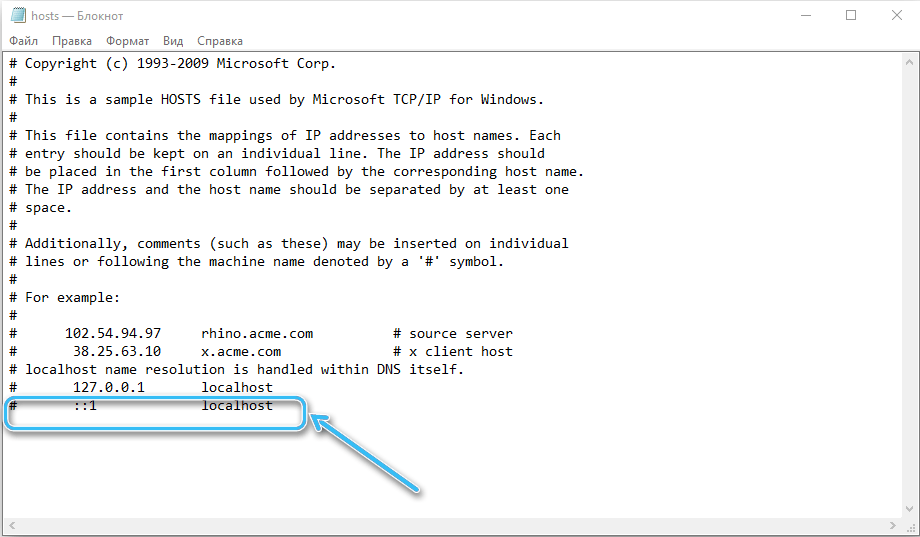Open the Файл menu

click(24, 41)
